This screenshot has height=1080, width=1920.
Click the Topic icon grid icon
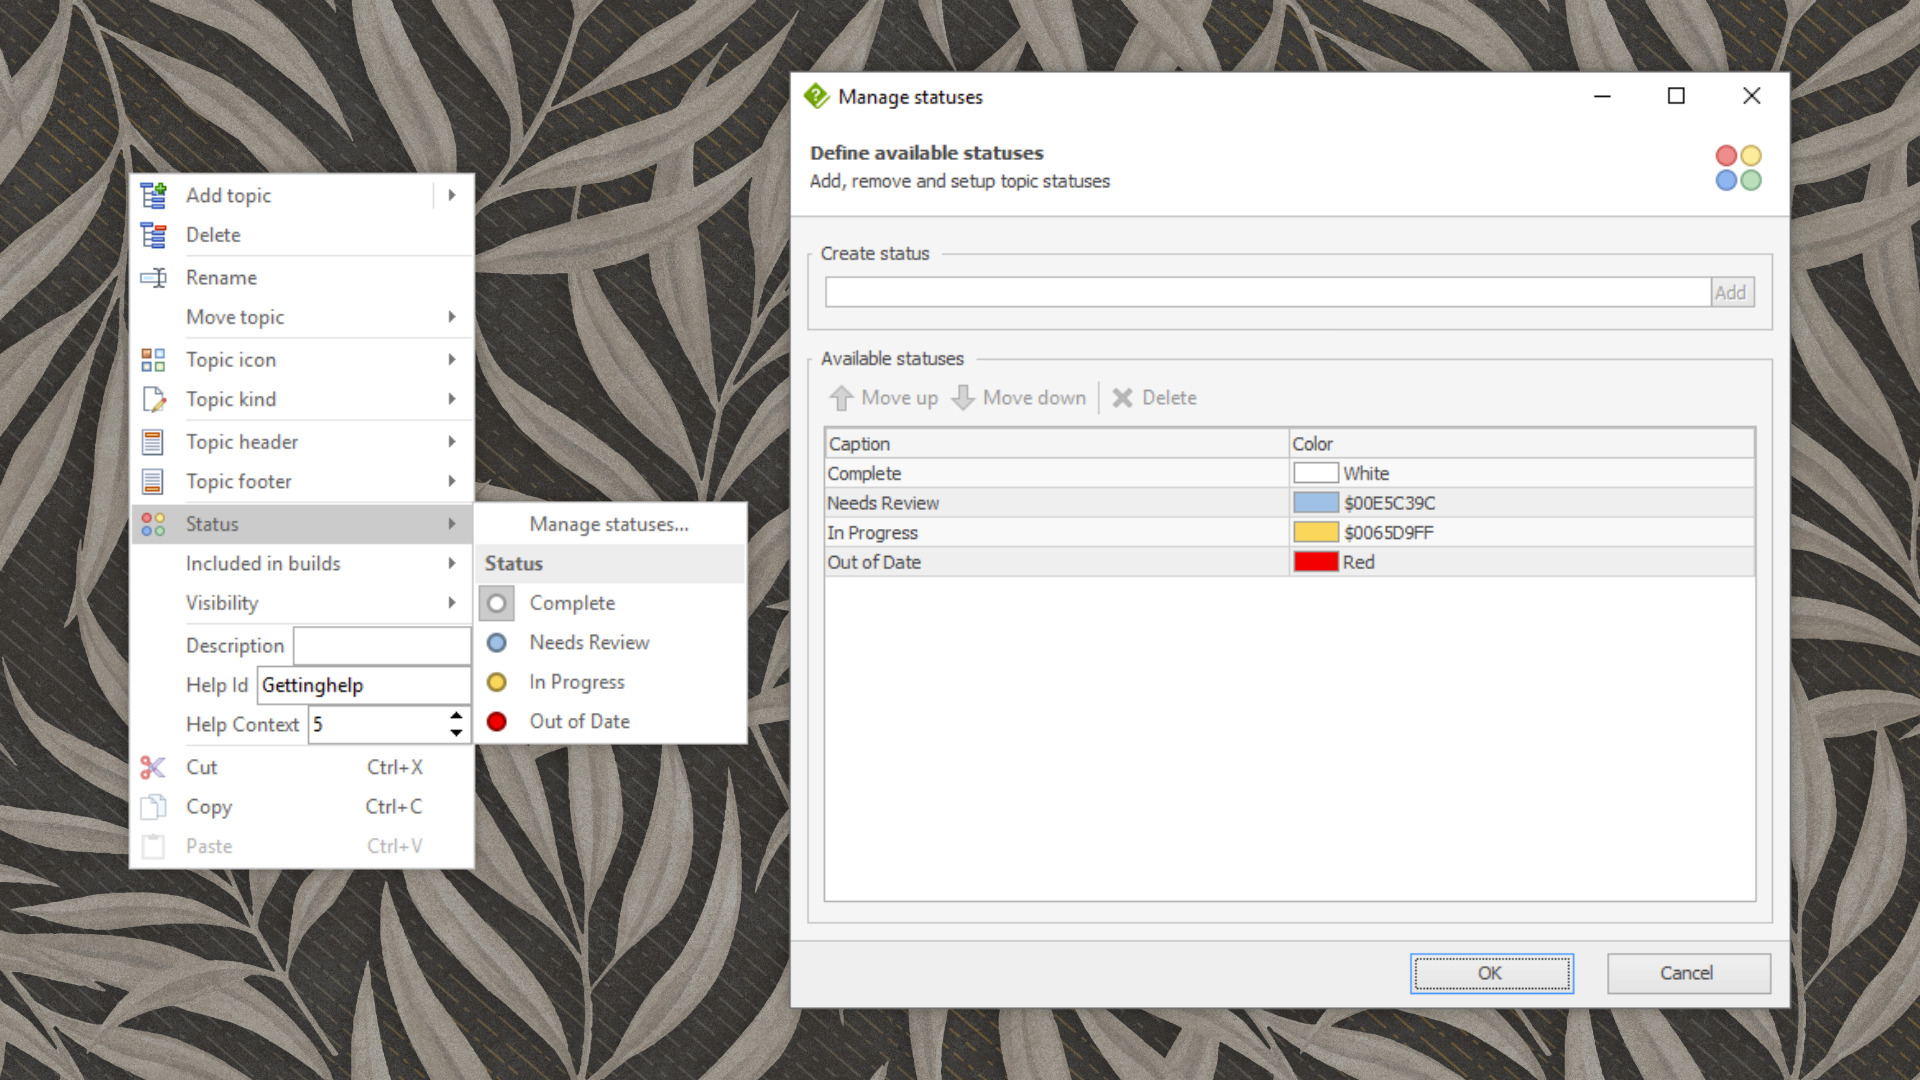[153, 360]
